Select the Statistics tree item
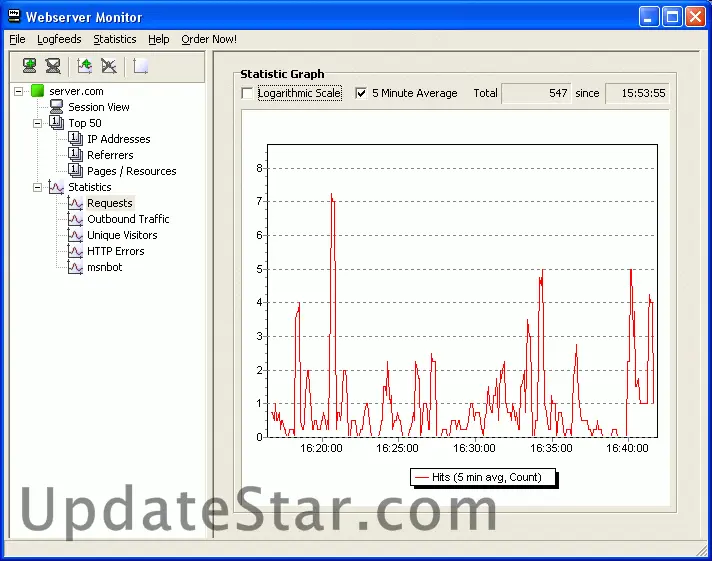 [x=90, y=187]
